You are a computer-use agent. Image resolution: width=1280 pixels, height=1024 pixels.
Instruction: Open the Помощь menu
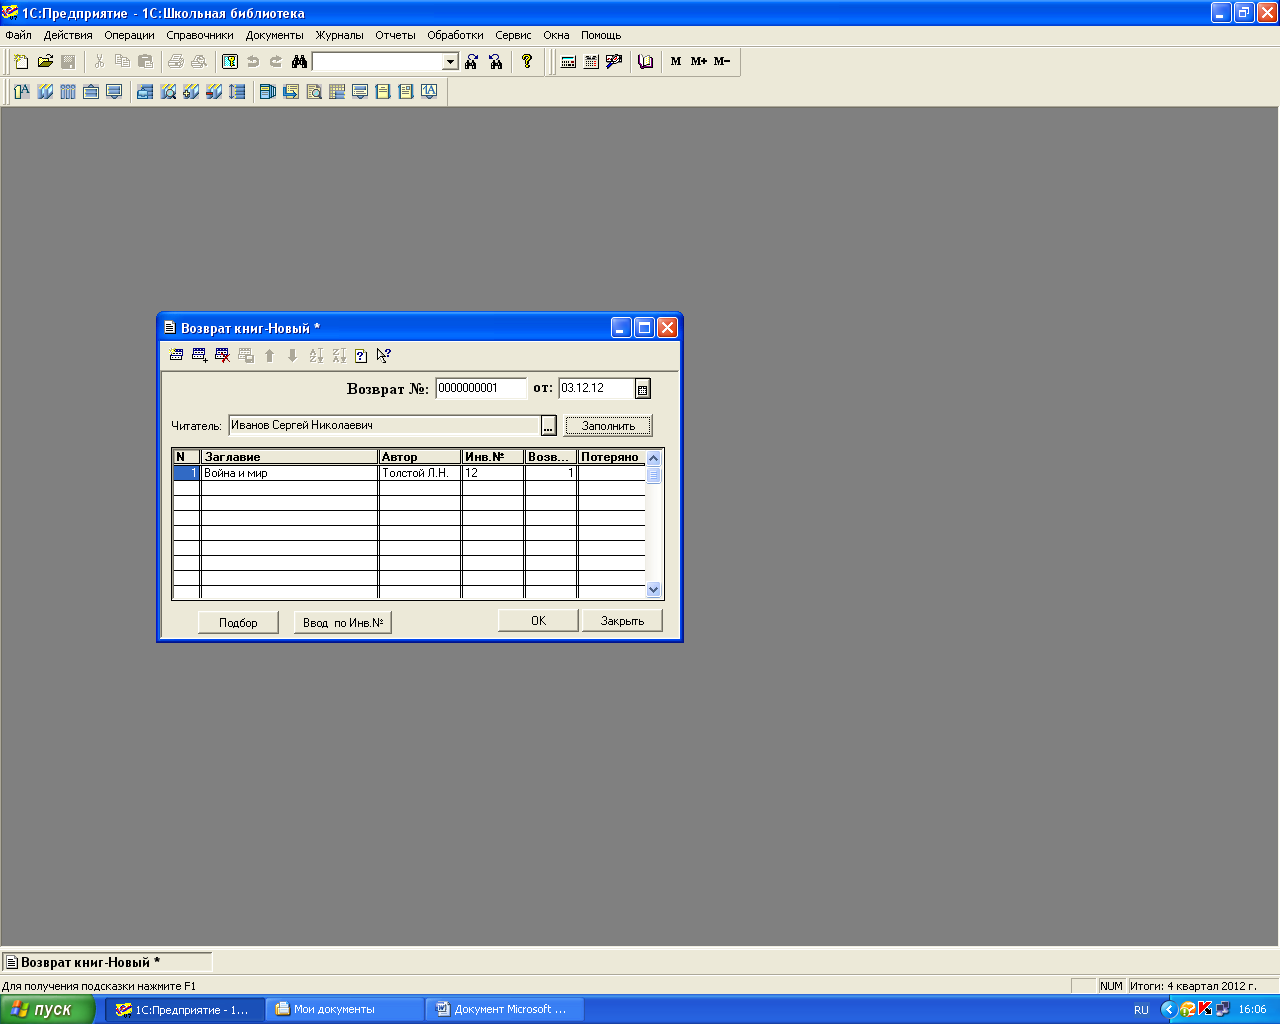pyautogui.click(x=601, y=35)
